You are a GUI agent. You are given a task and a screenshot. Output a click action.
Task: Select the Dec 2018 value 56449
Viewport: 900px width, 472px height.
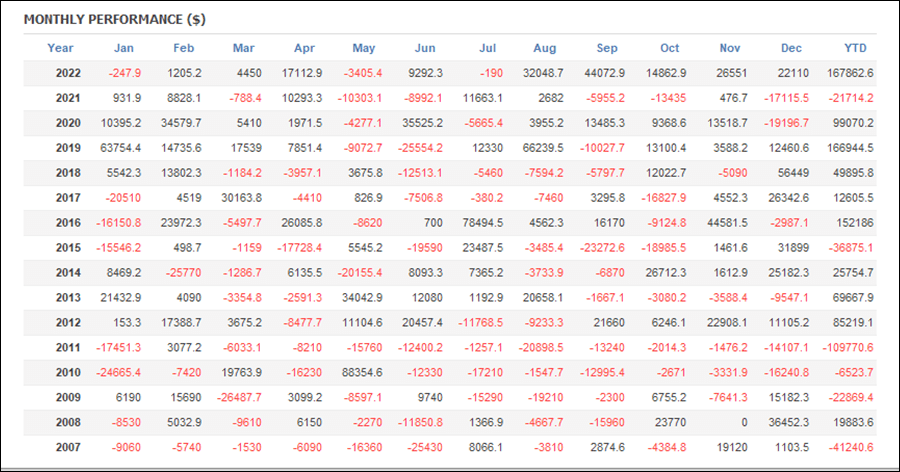(x=793, y=173)
